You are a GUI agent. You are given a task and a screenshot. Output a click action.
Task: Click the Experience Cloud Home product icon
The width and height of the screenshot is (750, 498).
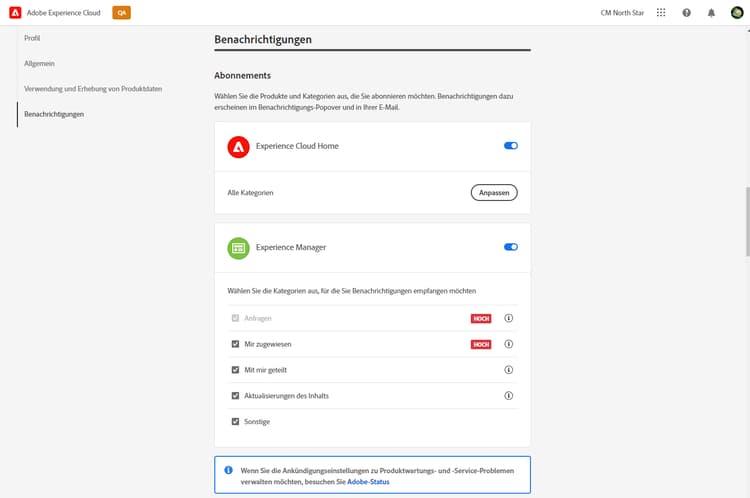(x=238, y=146)
